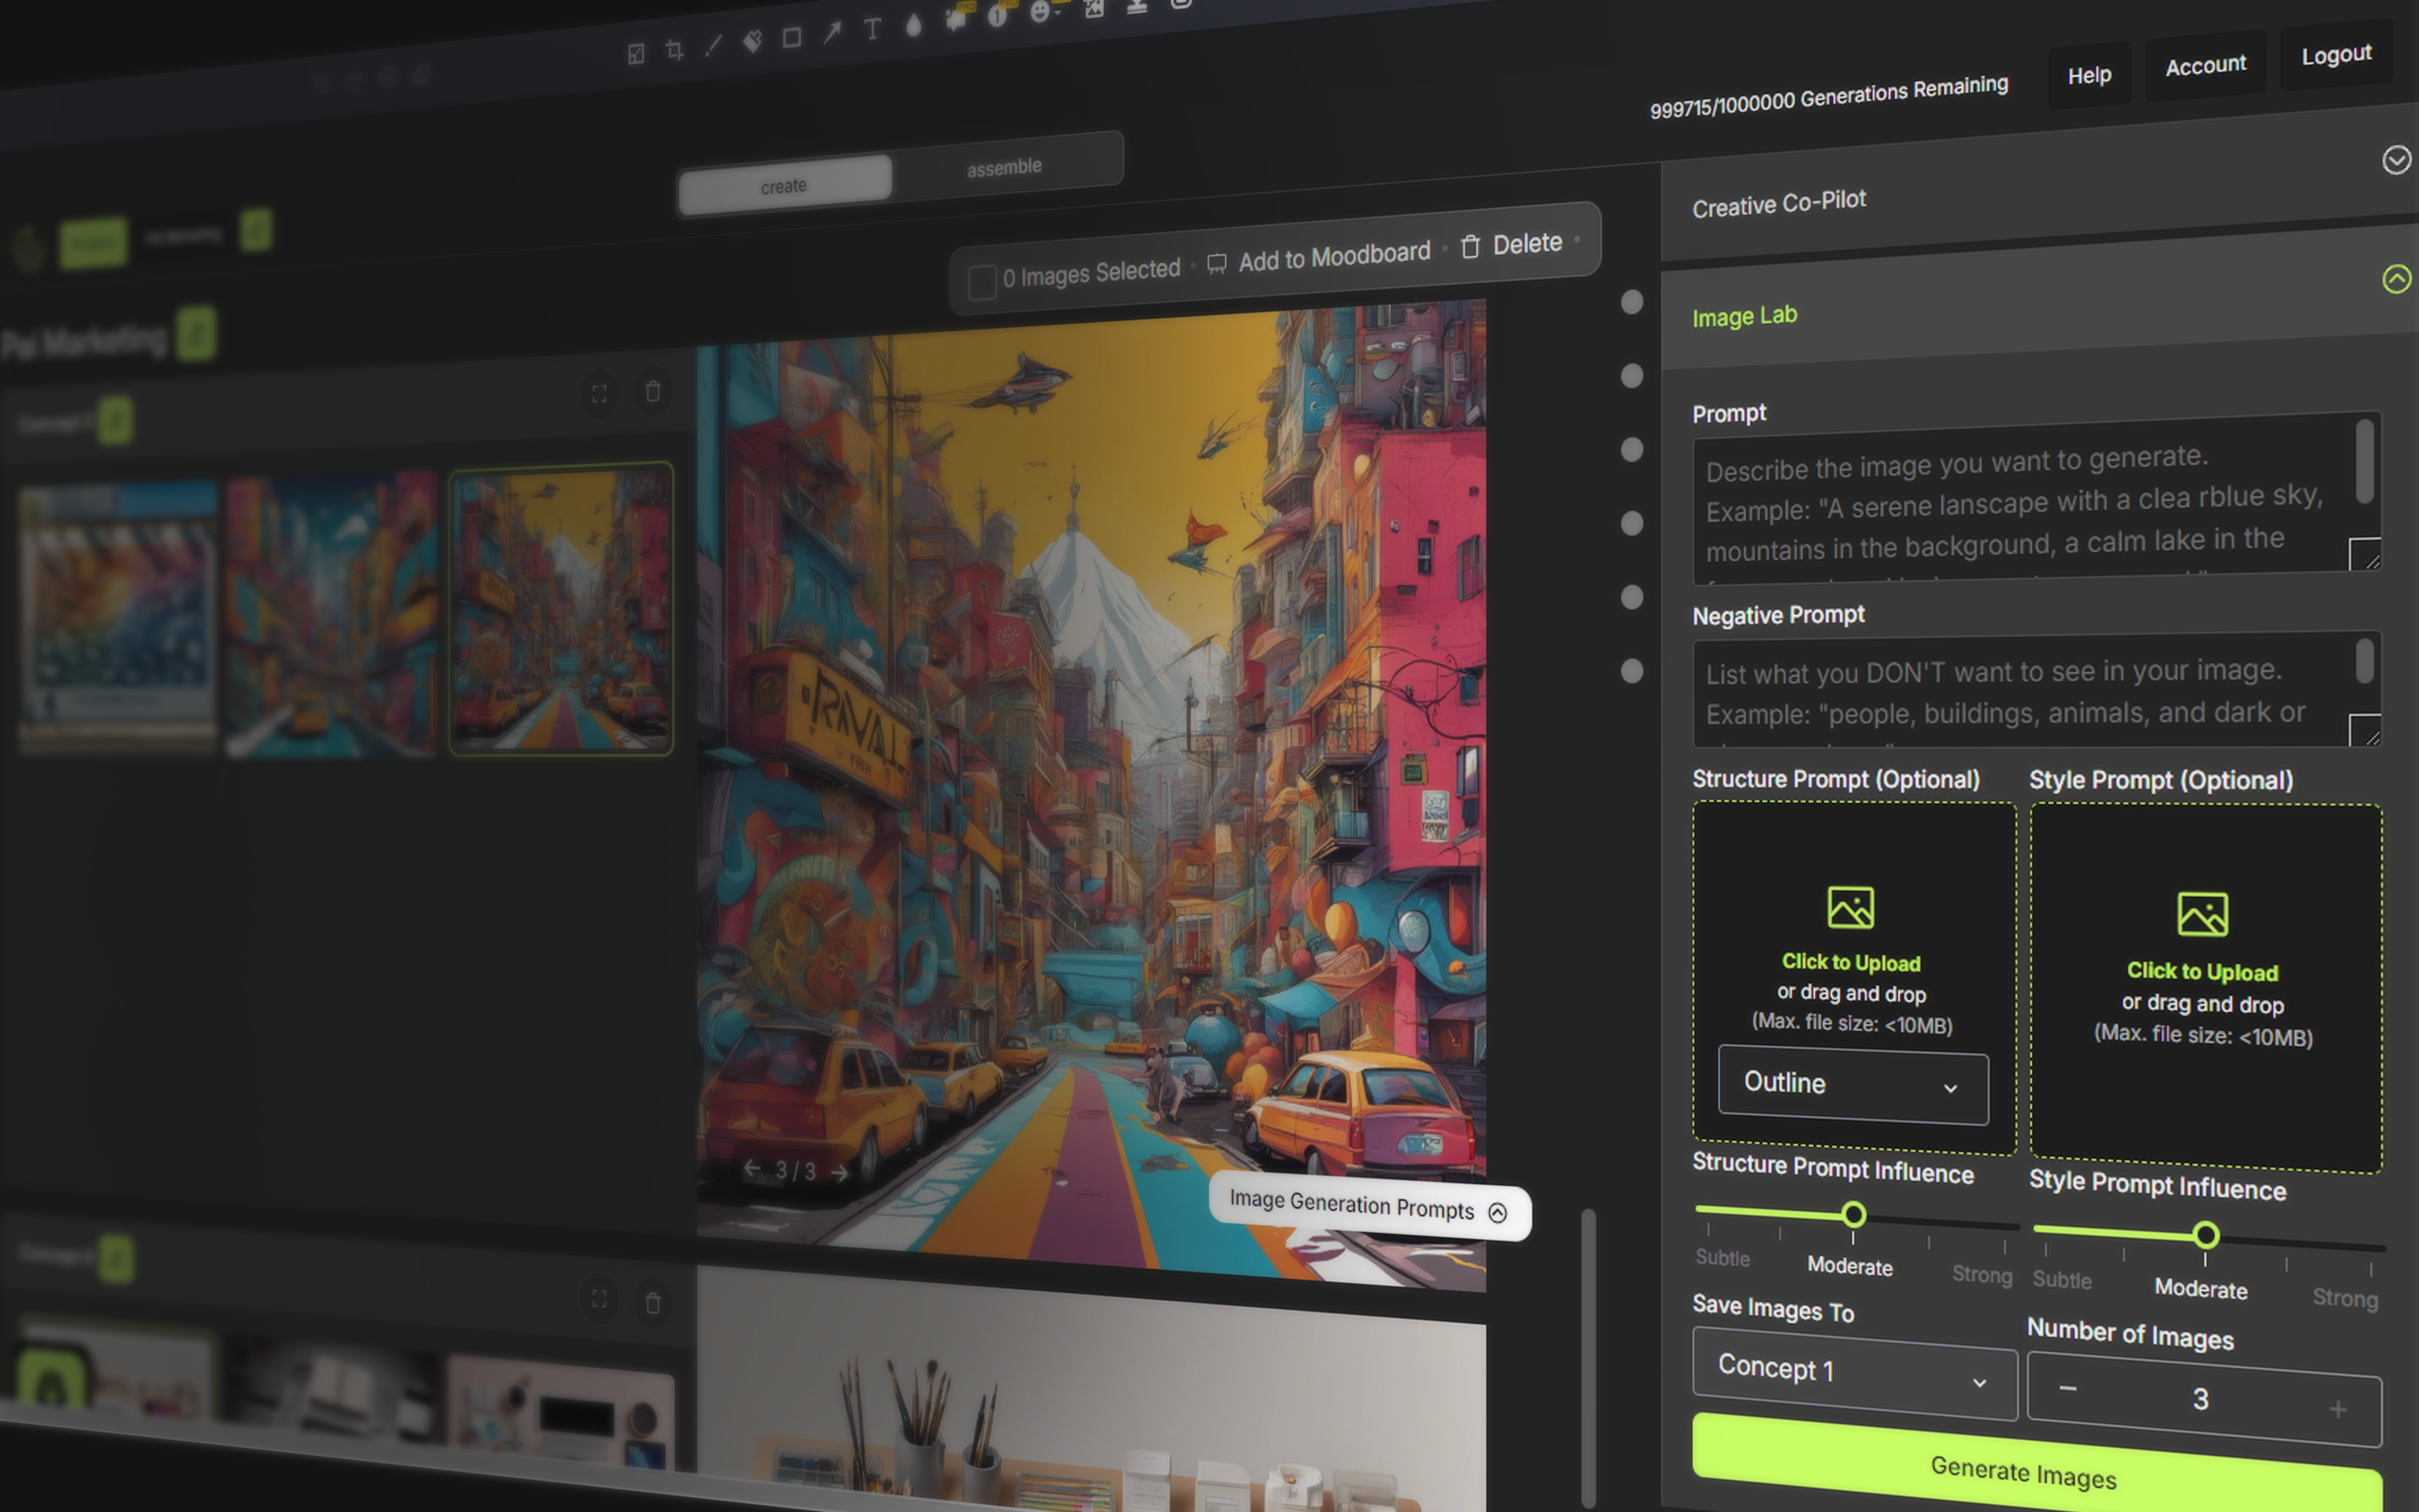Click the Style Prompt Click to Upload link
2419x1512 pixels.
(2202, 971)
